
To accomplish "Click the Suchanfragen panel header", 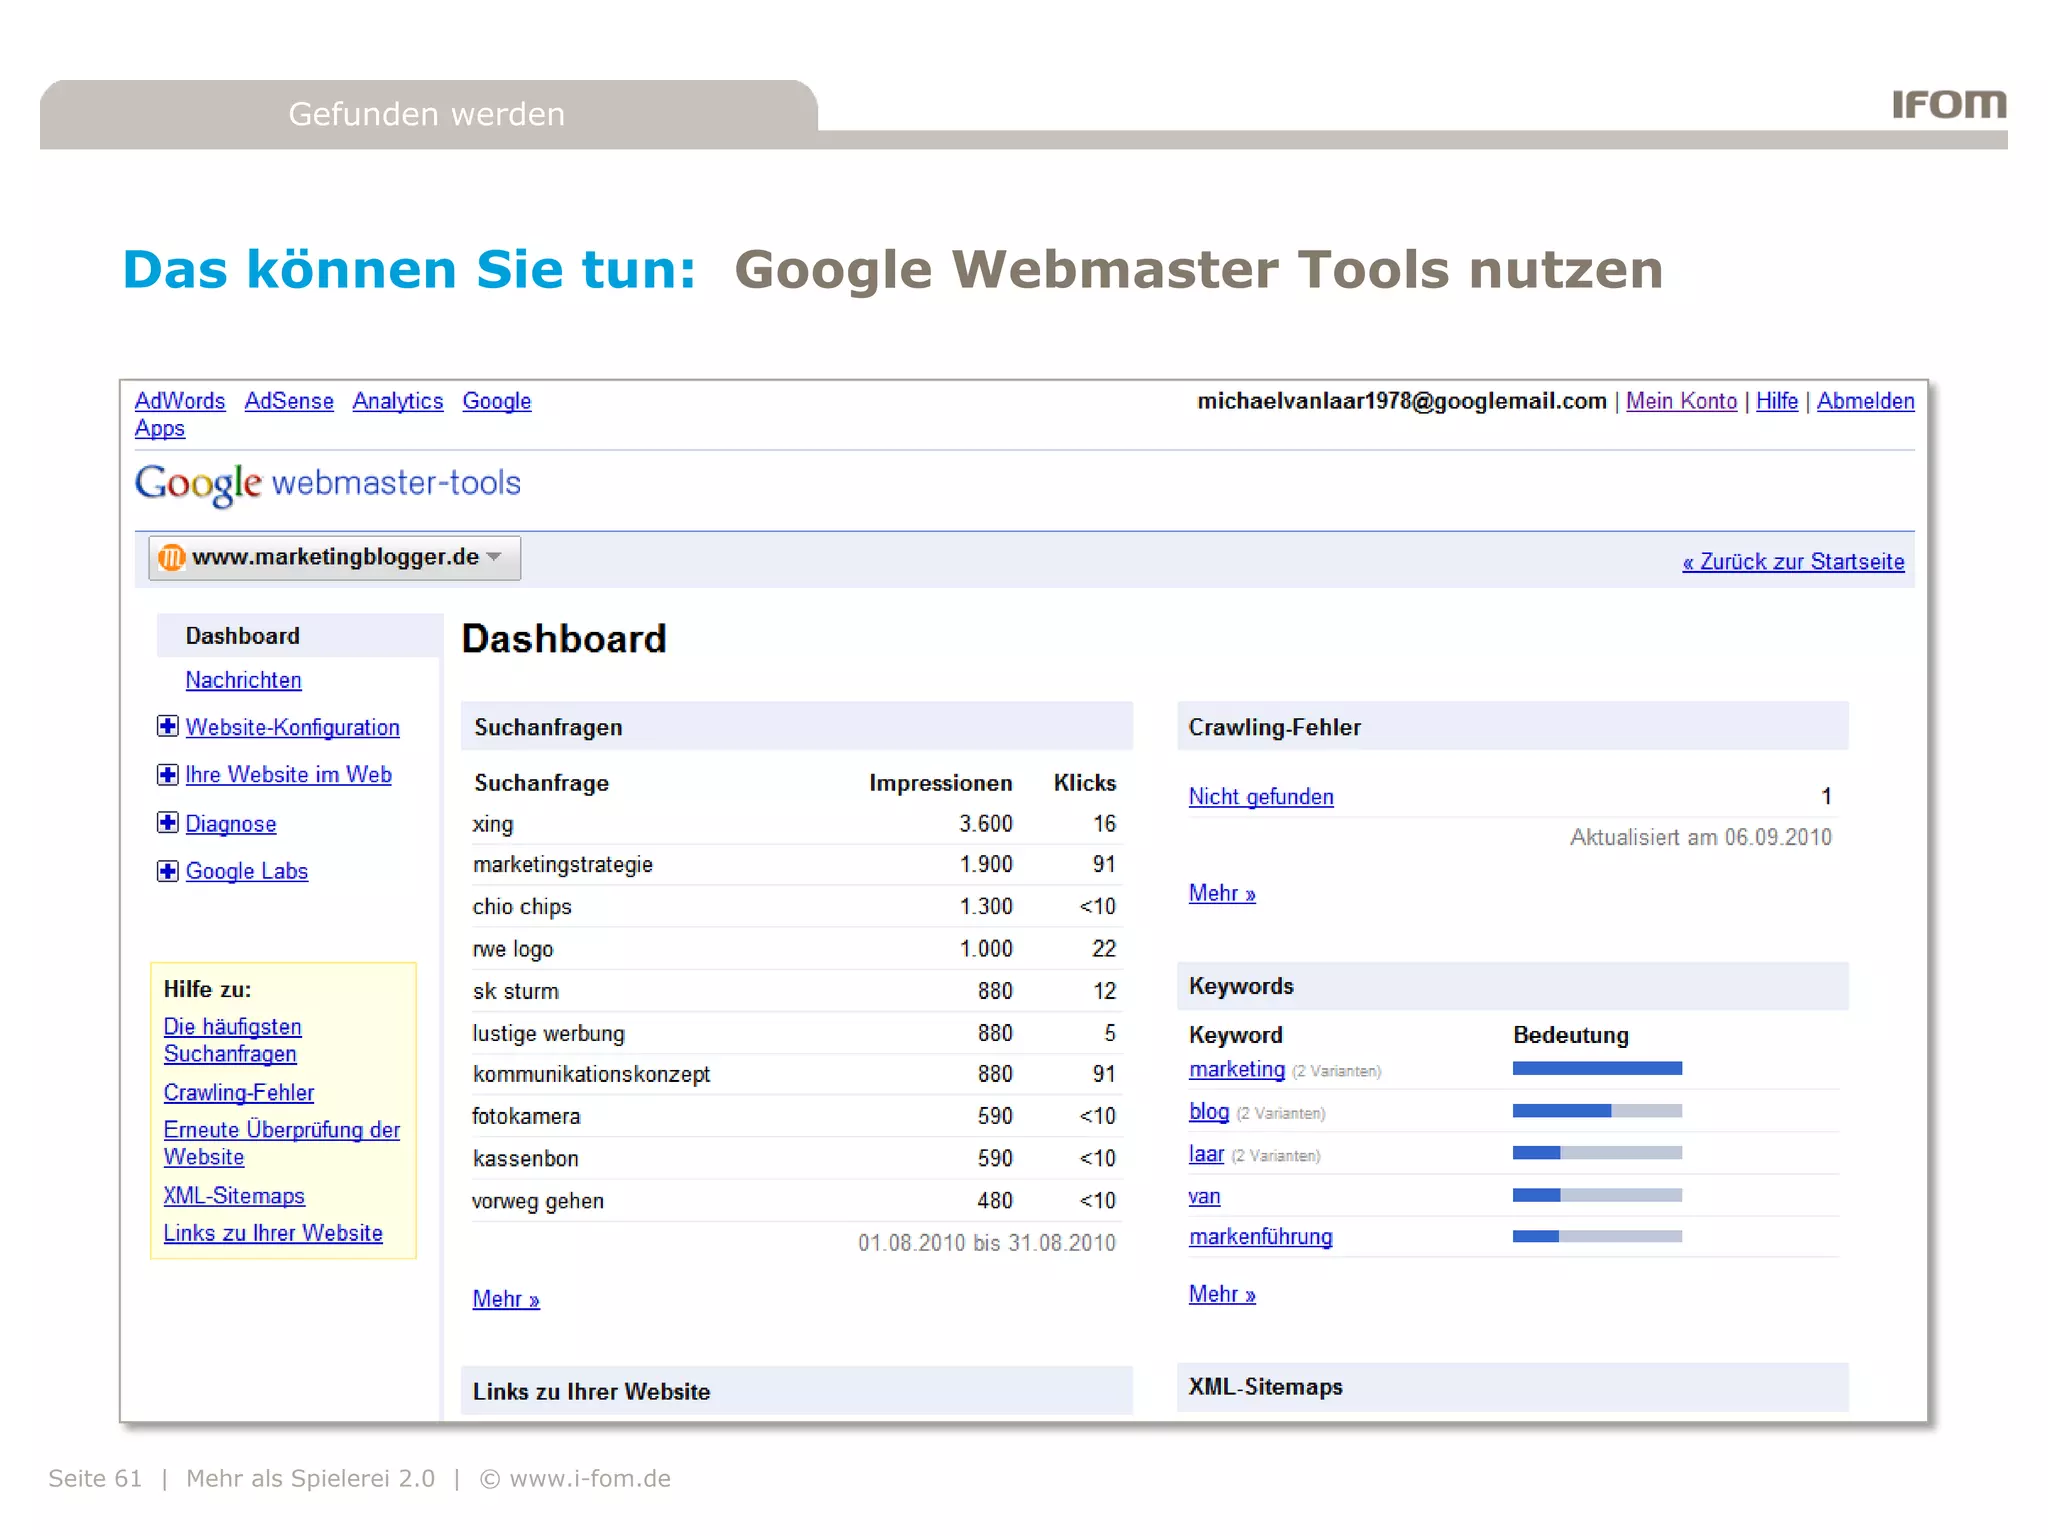I will 797,727.
